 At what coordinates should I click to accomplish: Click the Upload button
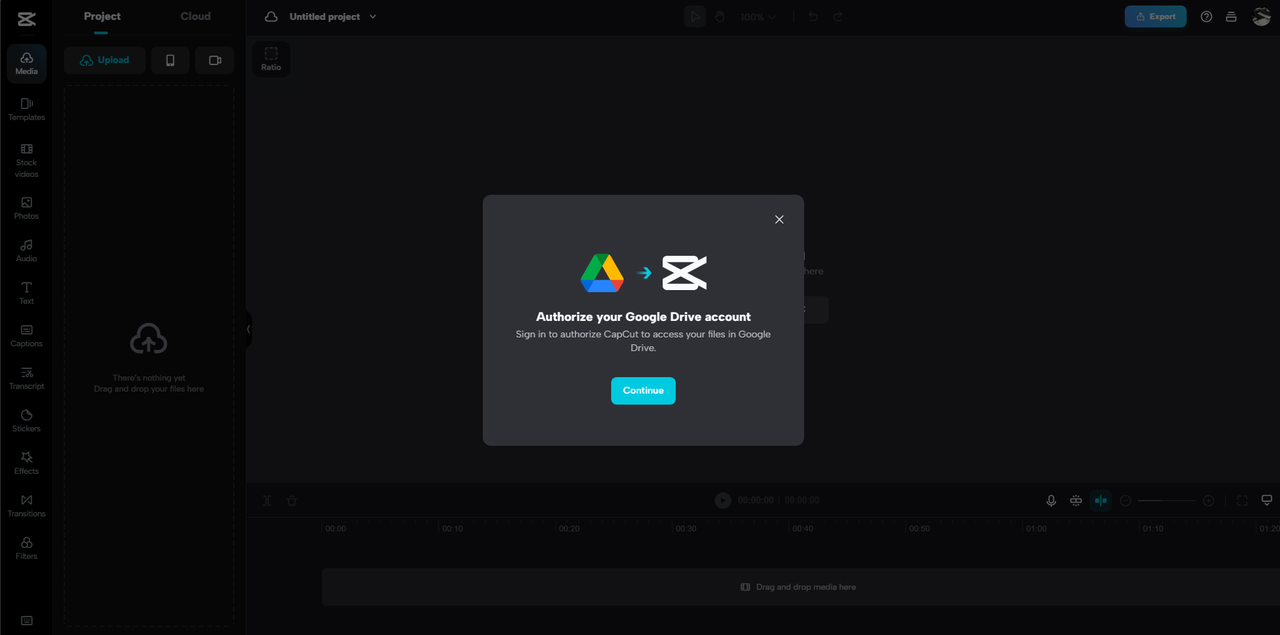104,60
